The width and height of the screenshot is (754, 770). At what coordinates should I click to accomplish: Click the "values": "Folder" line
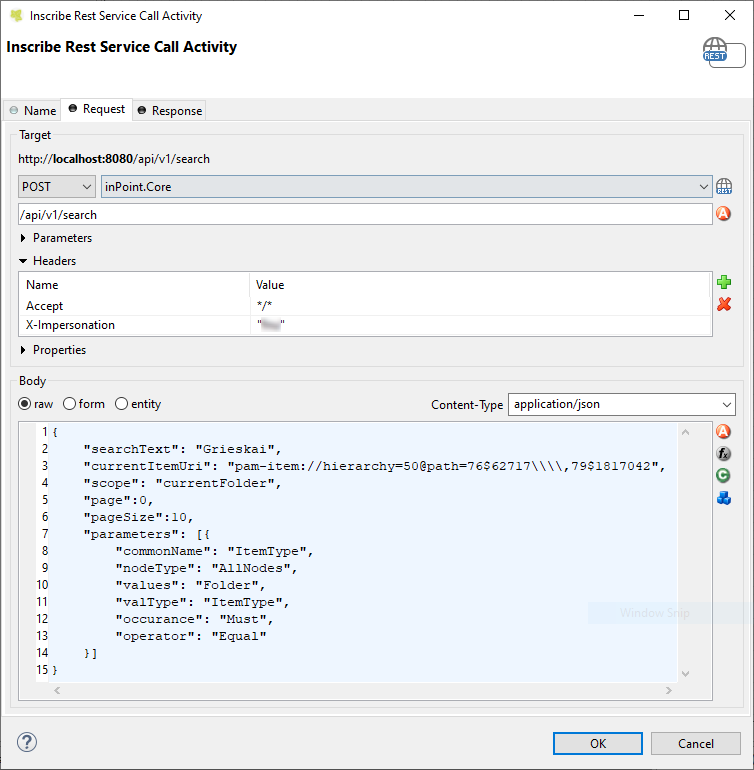[x=191, y=585]
